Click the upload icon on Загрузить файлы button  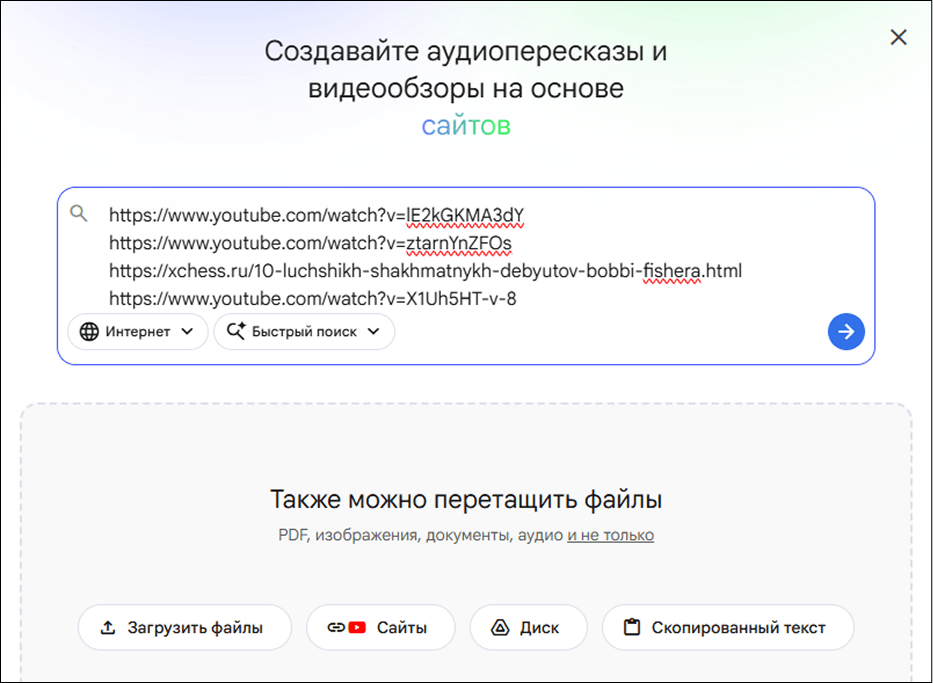tap(107, 627)
